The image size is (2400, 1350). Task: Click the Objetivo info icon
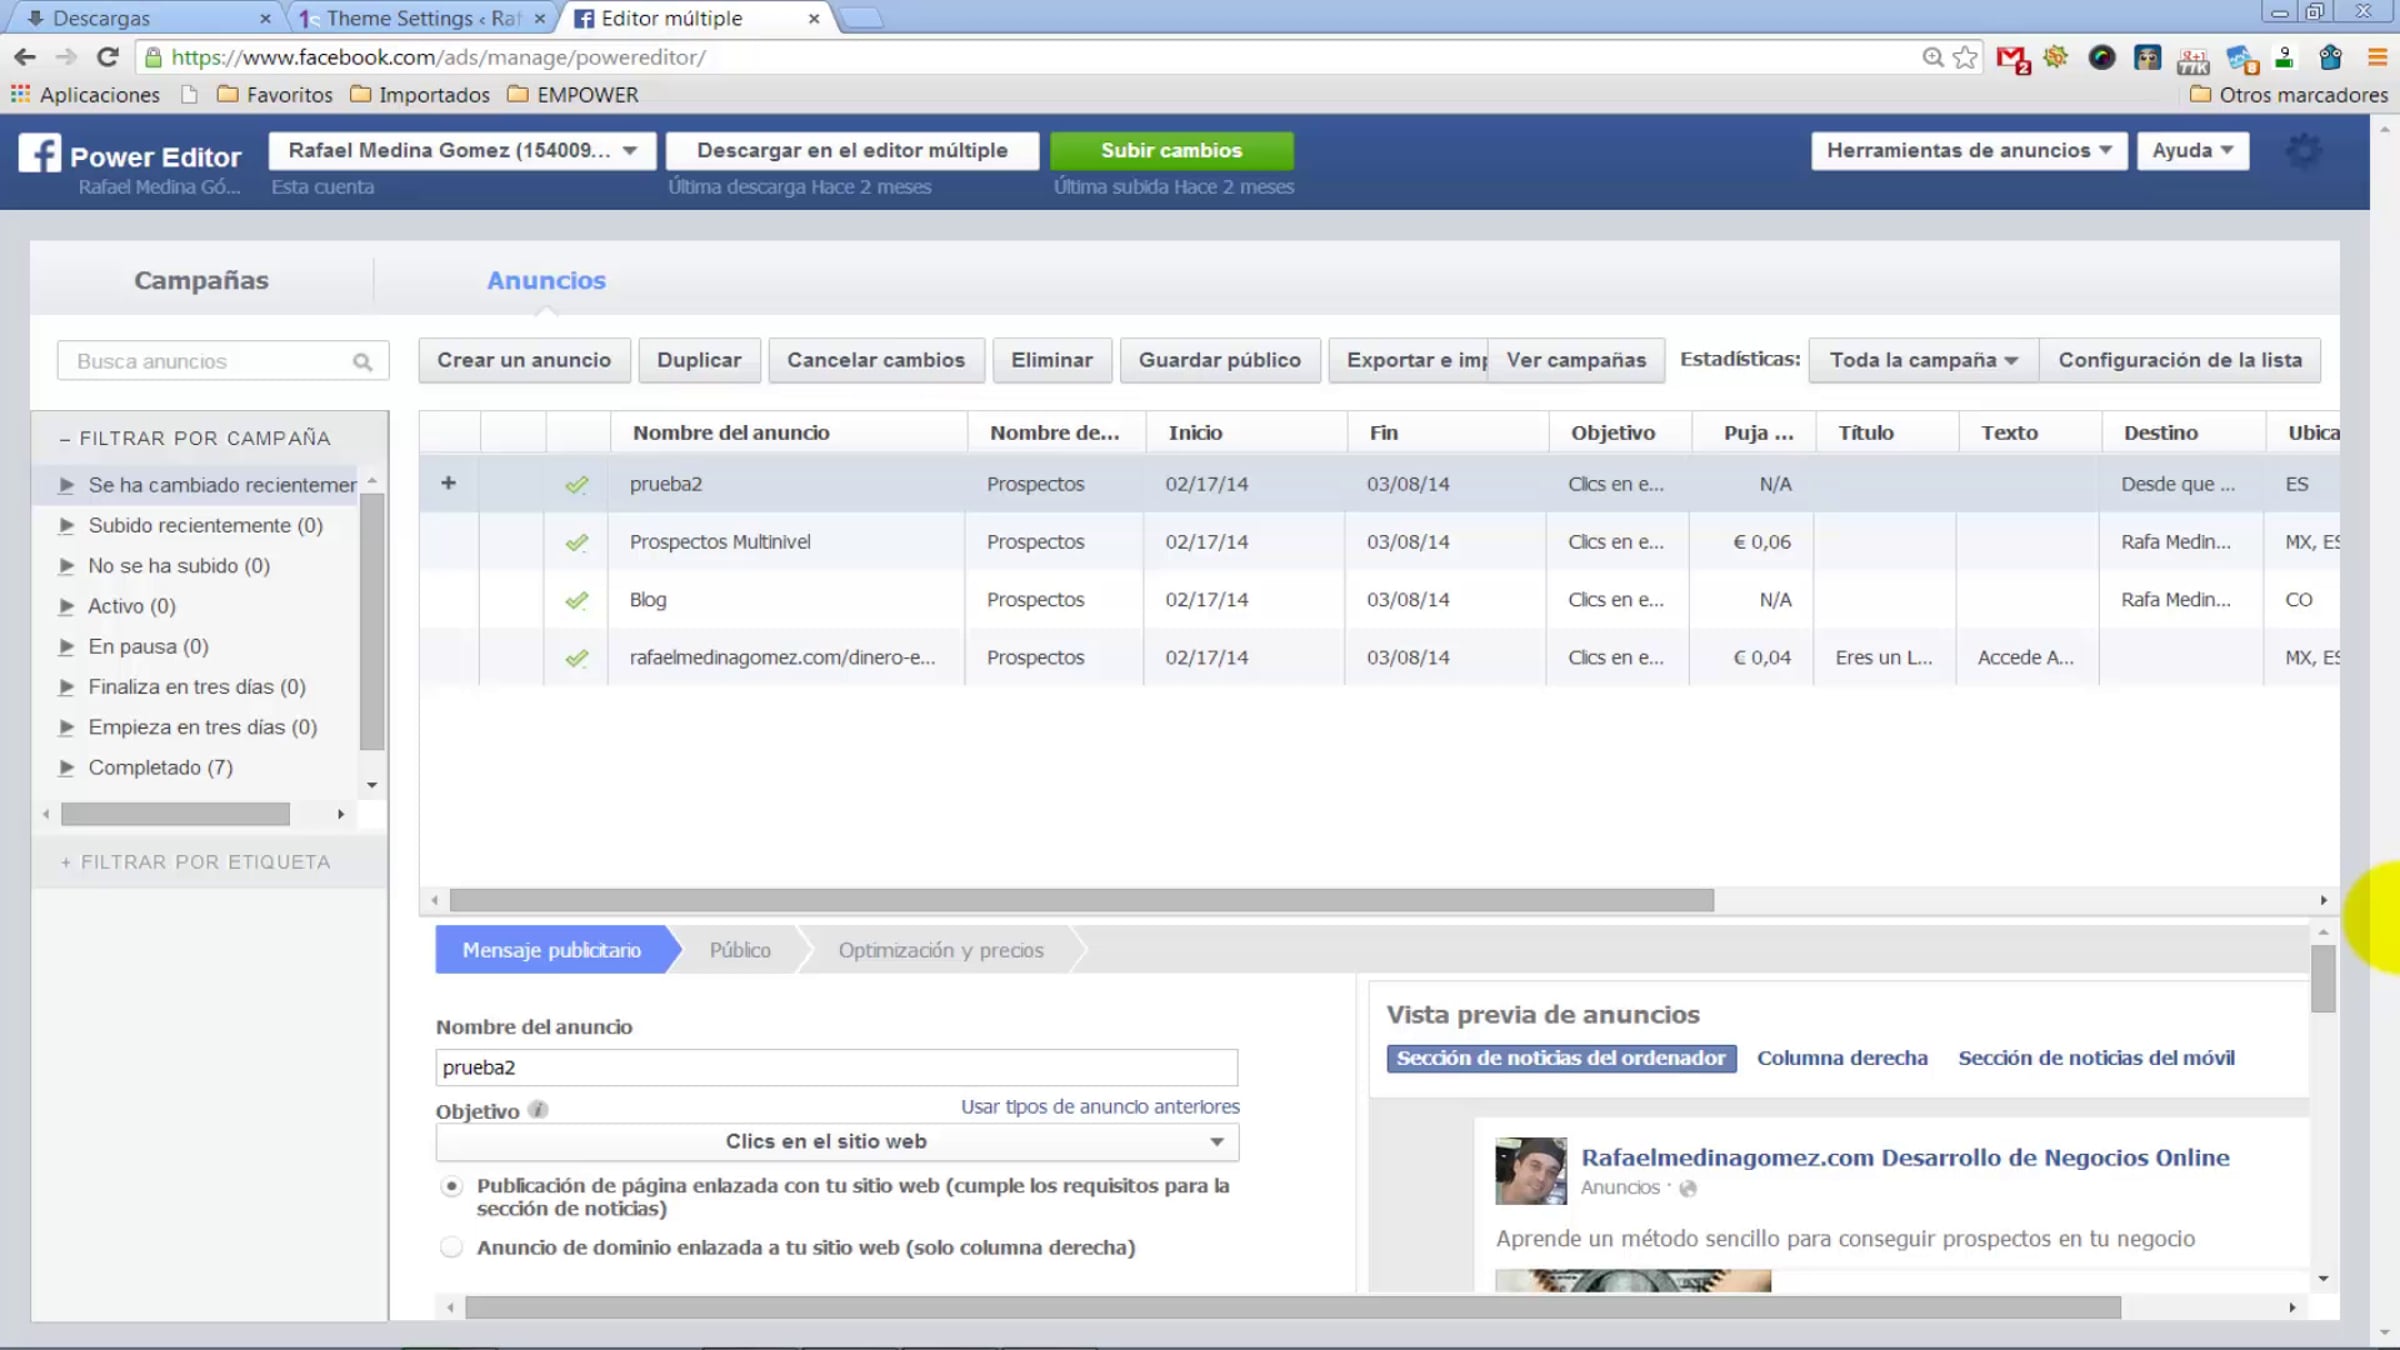[x=538, y=1110]
